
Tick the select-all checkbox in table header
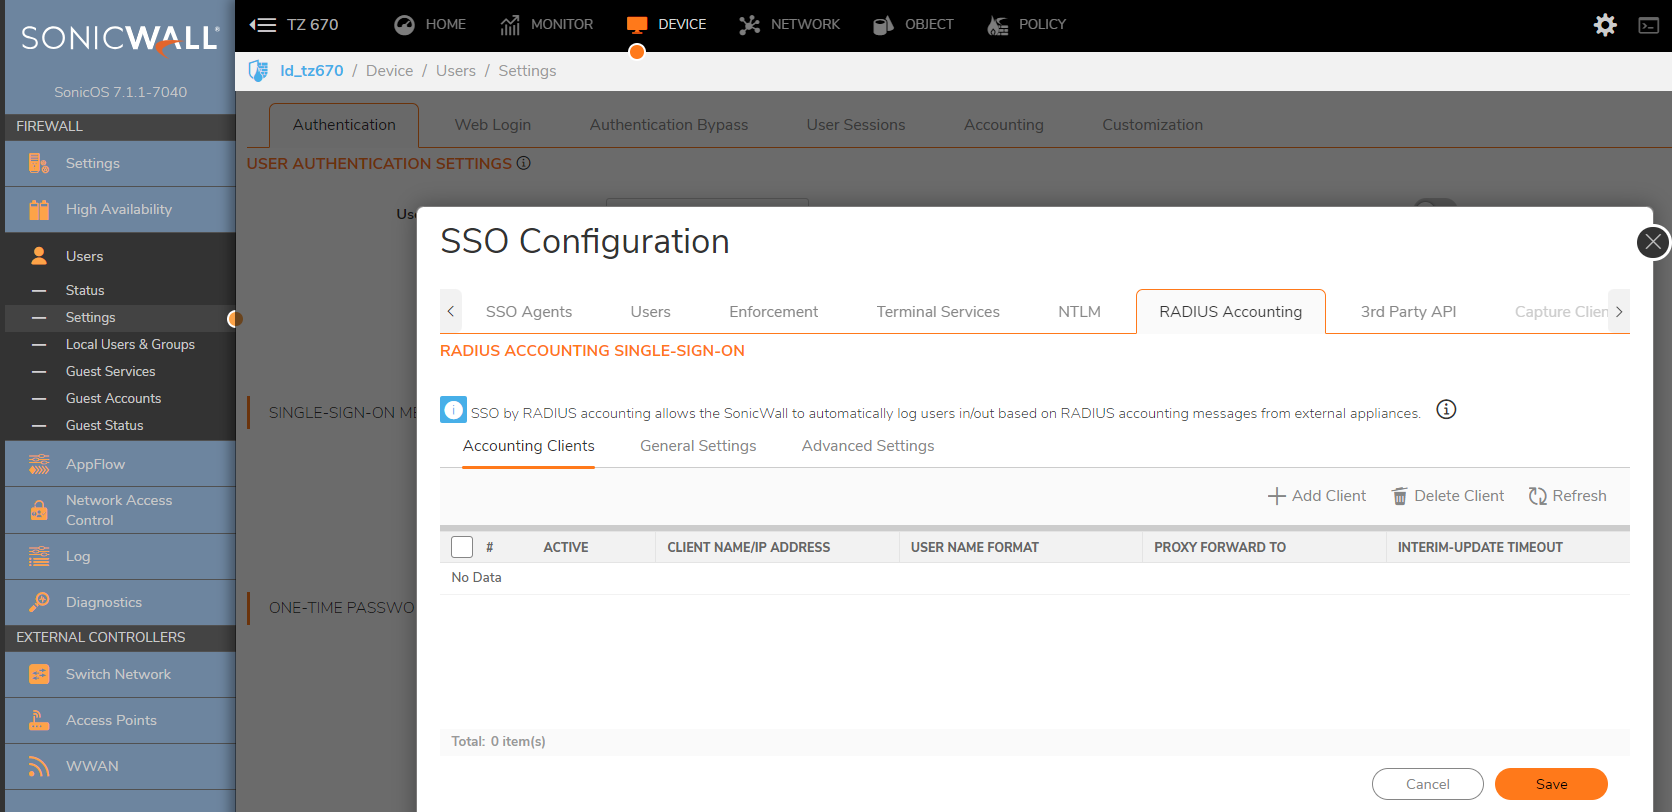[x=462, y=547]
